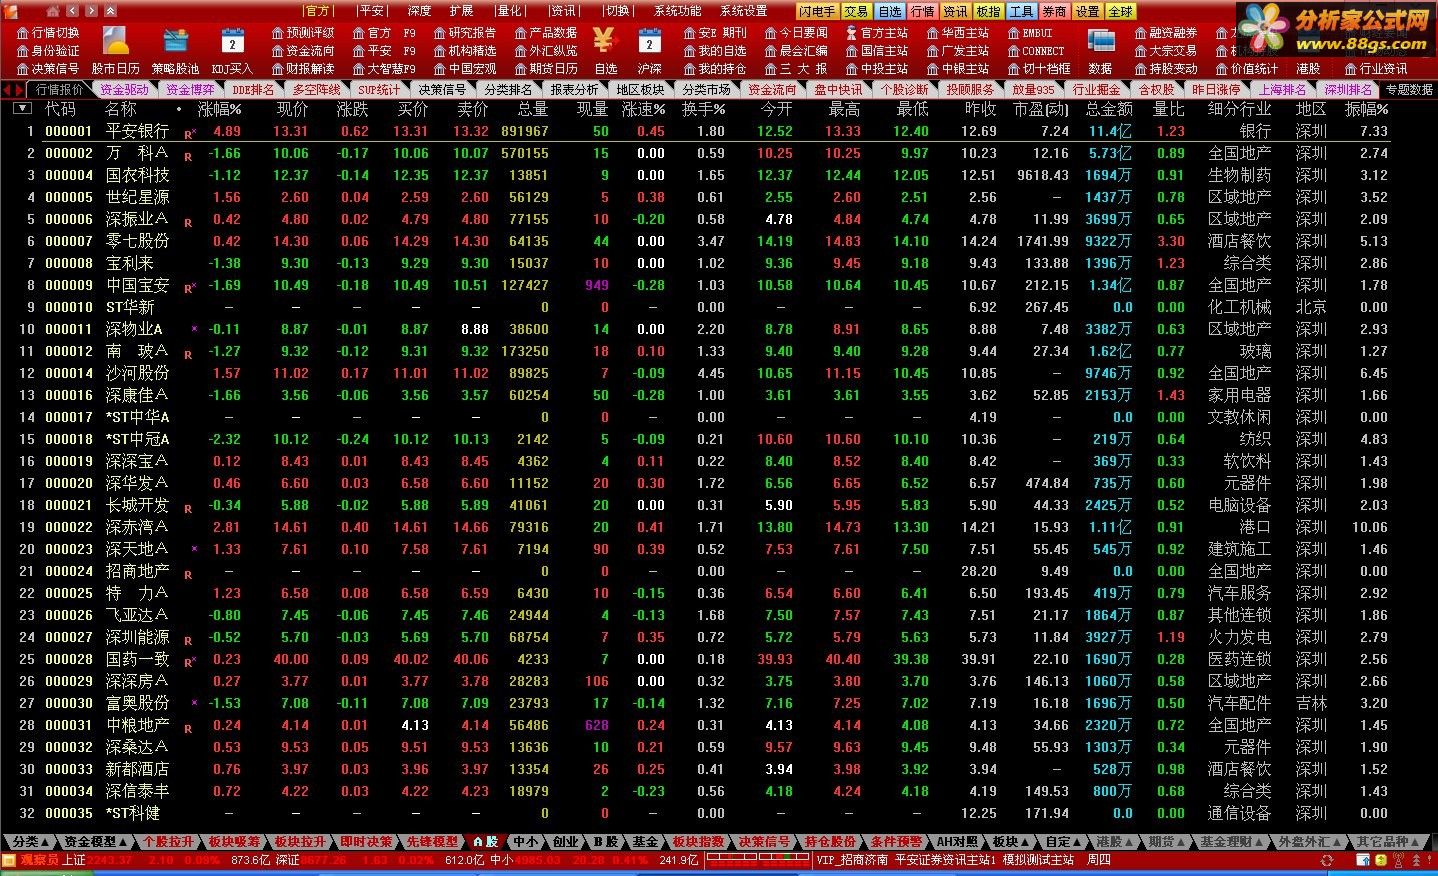Expand the 板块 bottom dropdown
The height and width of the screenshot is (876, 1438).
(x=1010, y=842)
